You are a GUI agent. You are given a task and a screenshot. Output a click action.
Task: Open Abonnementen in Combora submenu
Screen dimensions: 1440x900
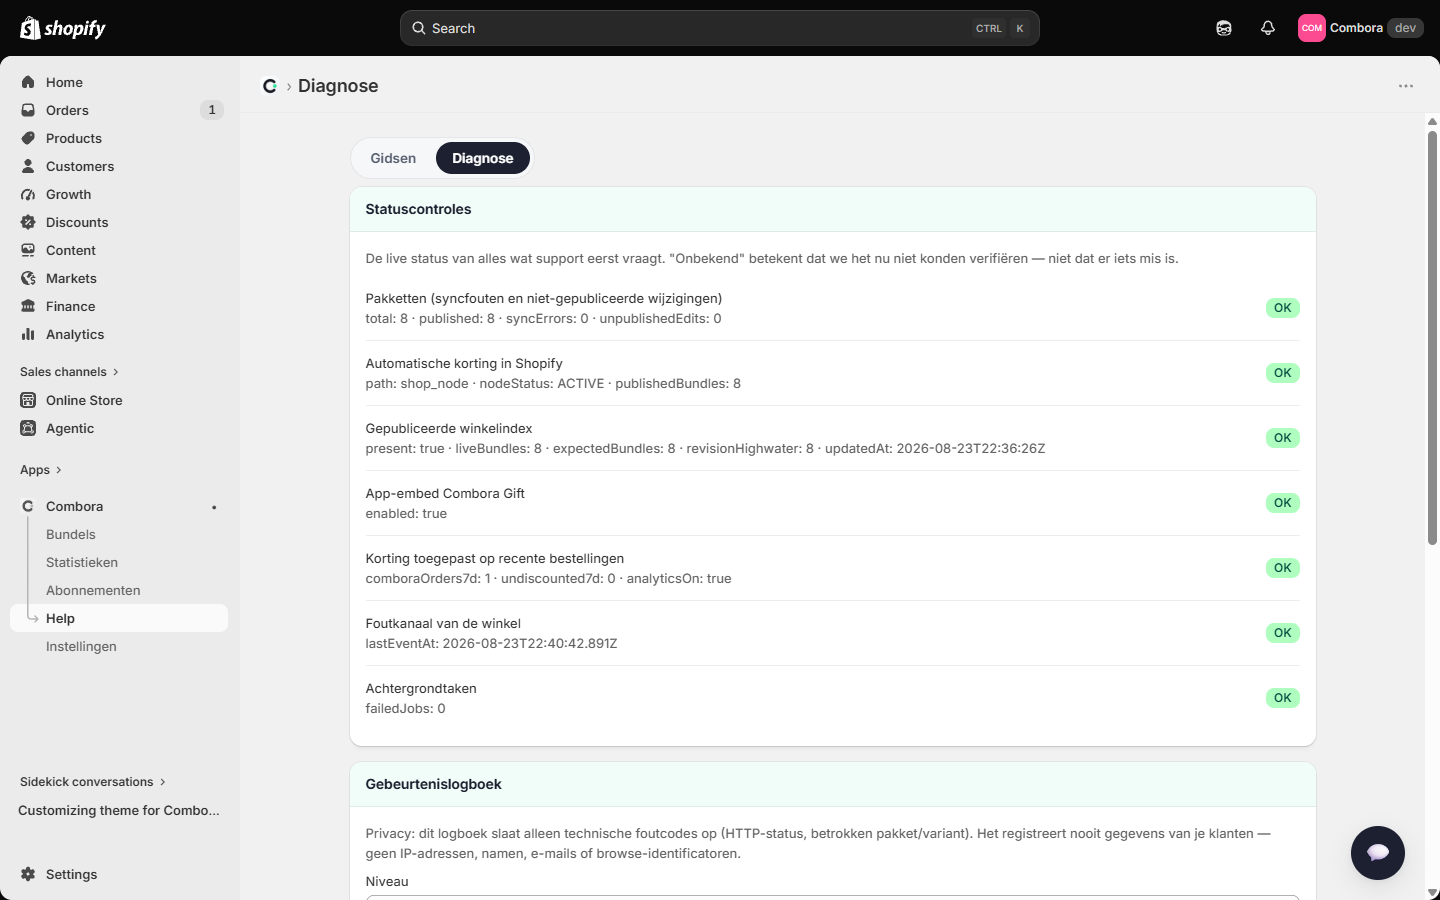pyautogui.click(x=93, y=590)
